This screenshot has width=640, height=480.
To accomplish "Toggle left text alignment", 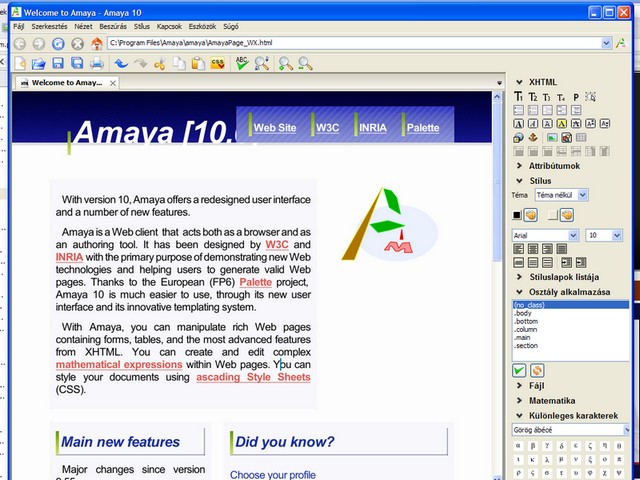I will click(x=518, y=249).
